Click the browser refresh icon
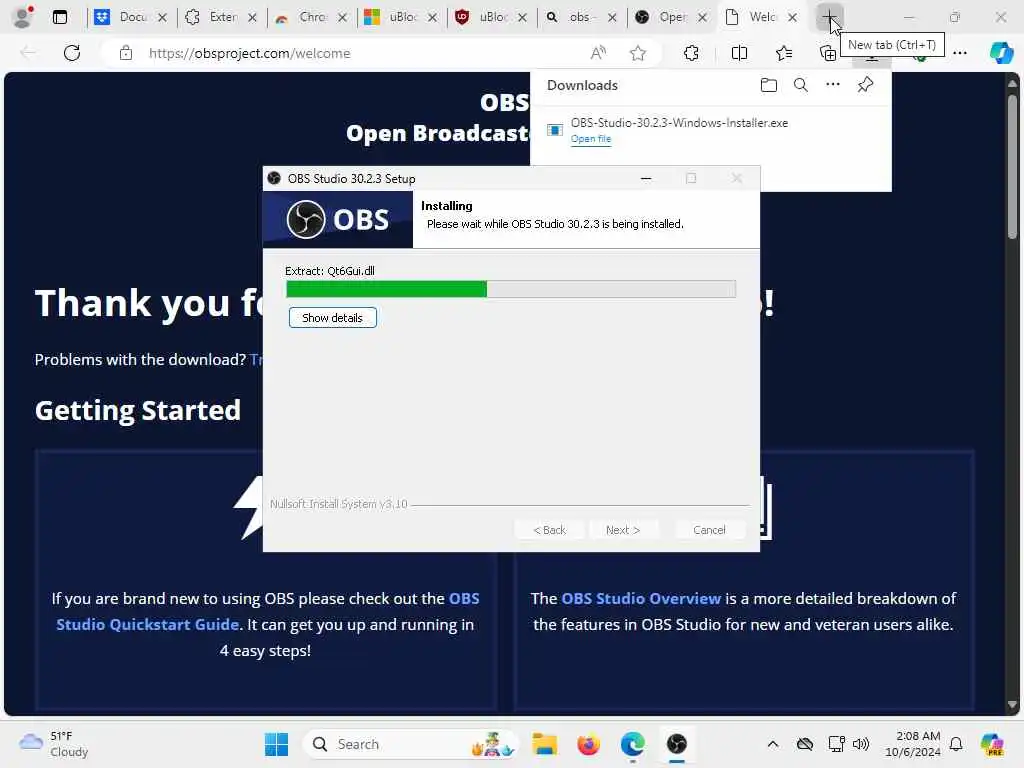Image resolution: width=1024 pixels, height=768 pixels. pyautogui.click(x=72, y=53)
